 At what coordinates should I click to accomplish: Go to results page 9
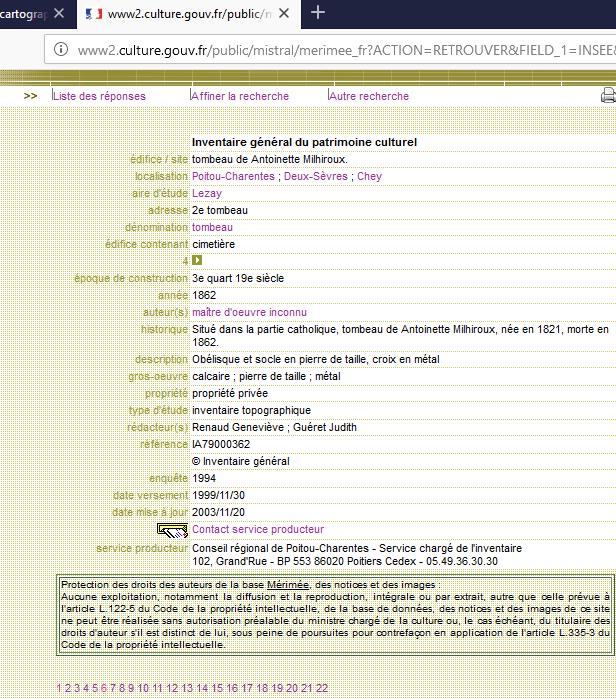pyautogui.click(x=131, y=688)
